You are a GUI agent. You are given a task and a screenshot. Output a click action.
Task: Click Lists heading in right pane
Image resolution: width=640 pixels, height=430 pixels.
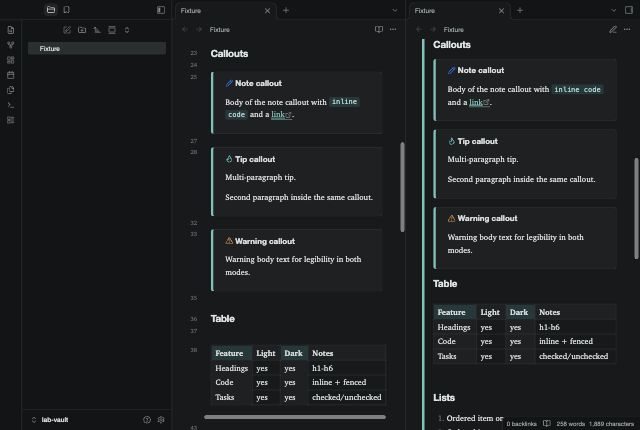(444, 397)
